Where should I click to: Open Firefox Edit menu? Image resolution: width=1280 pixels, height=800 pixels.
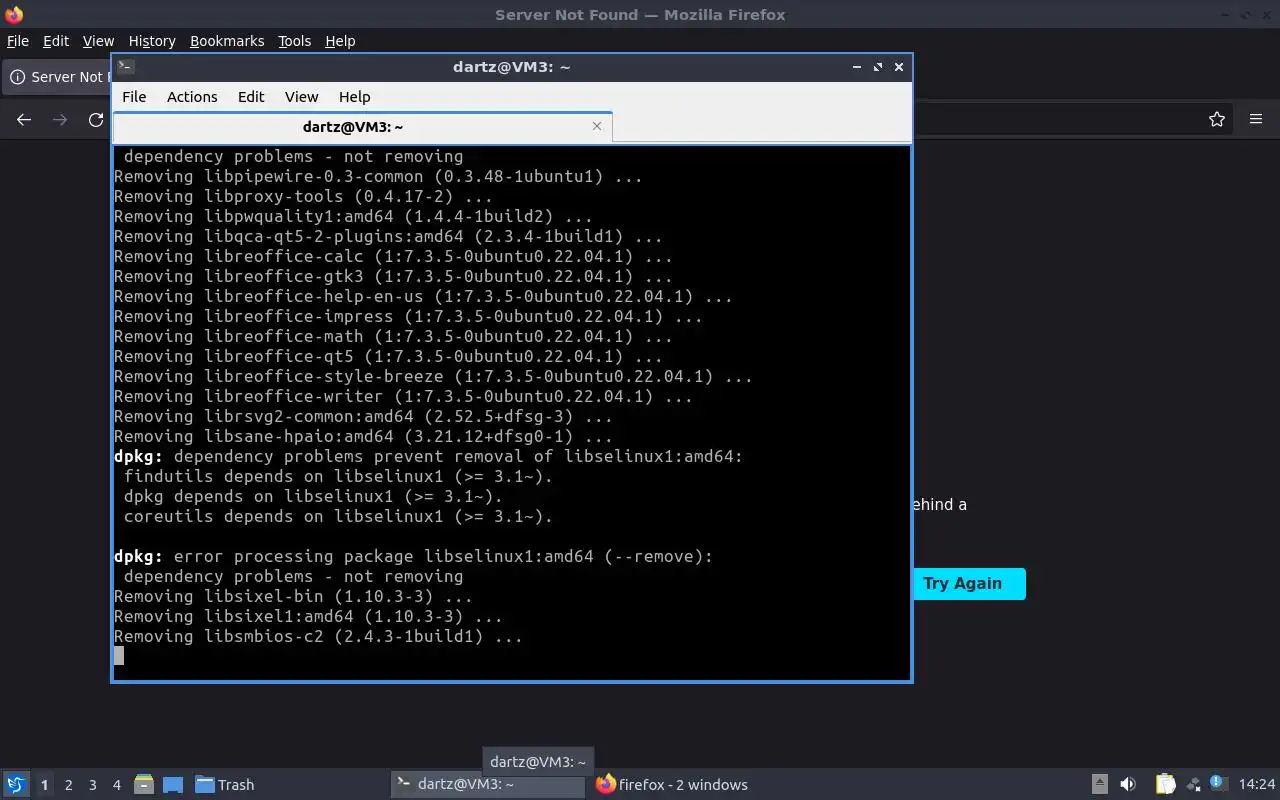pyautogui.click(x=56, y=41)
